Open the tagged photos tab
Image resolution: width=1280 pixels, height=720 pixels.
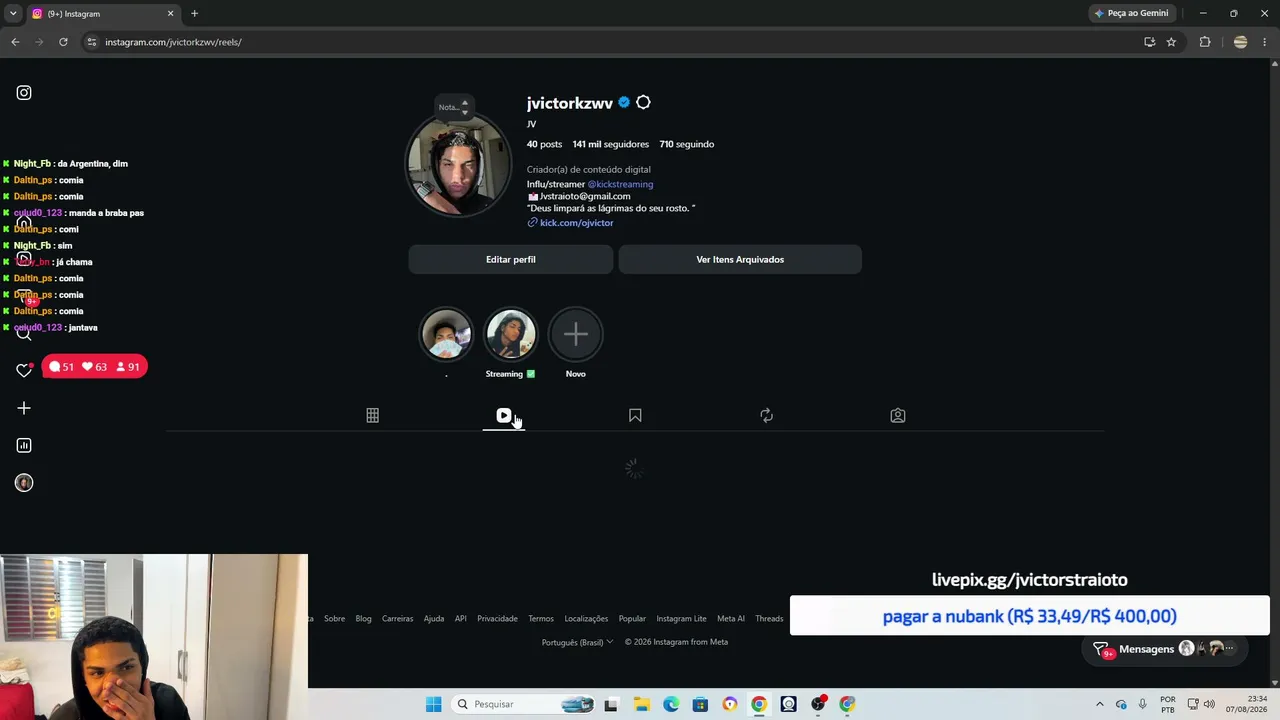[898, 415]
